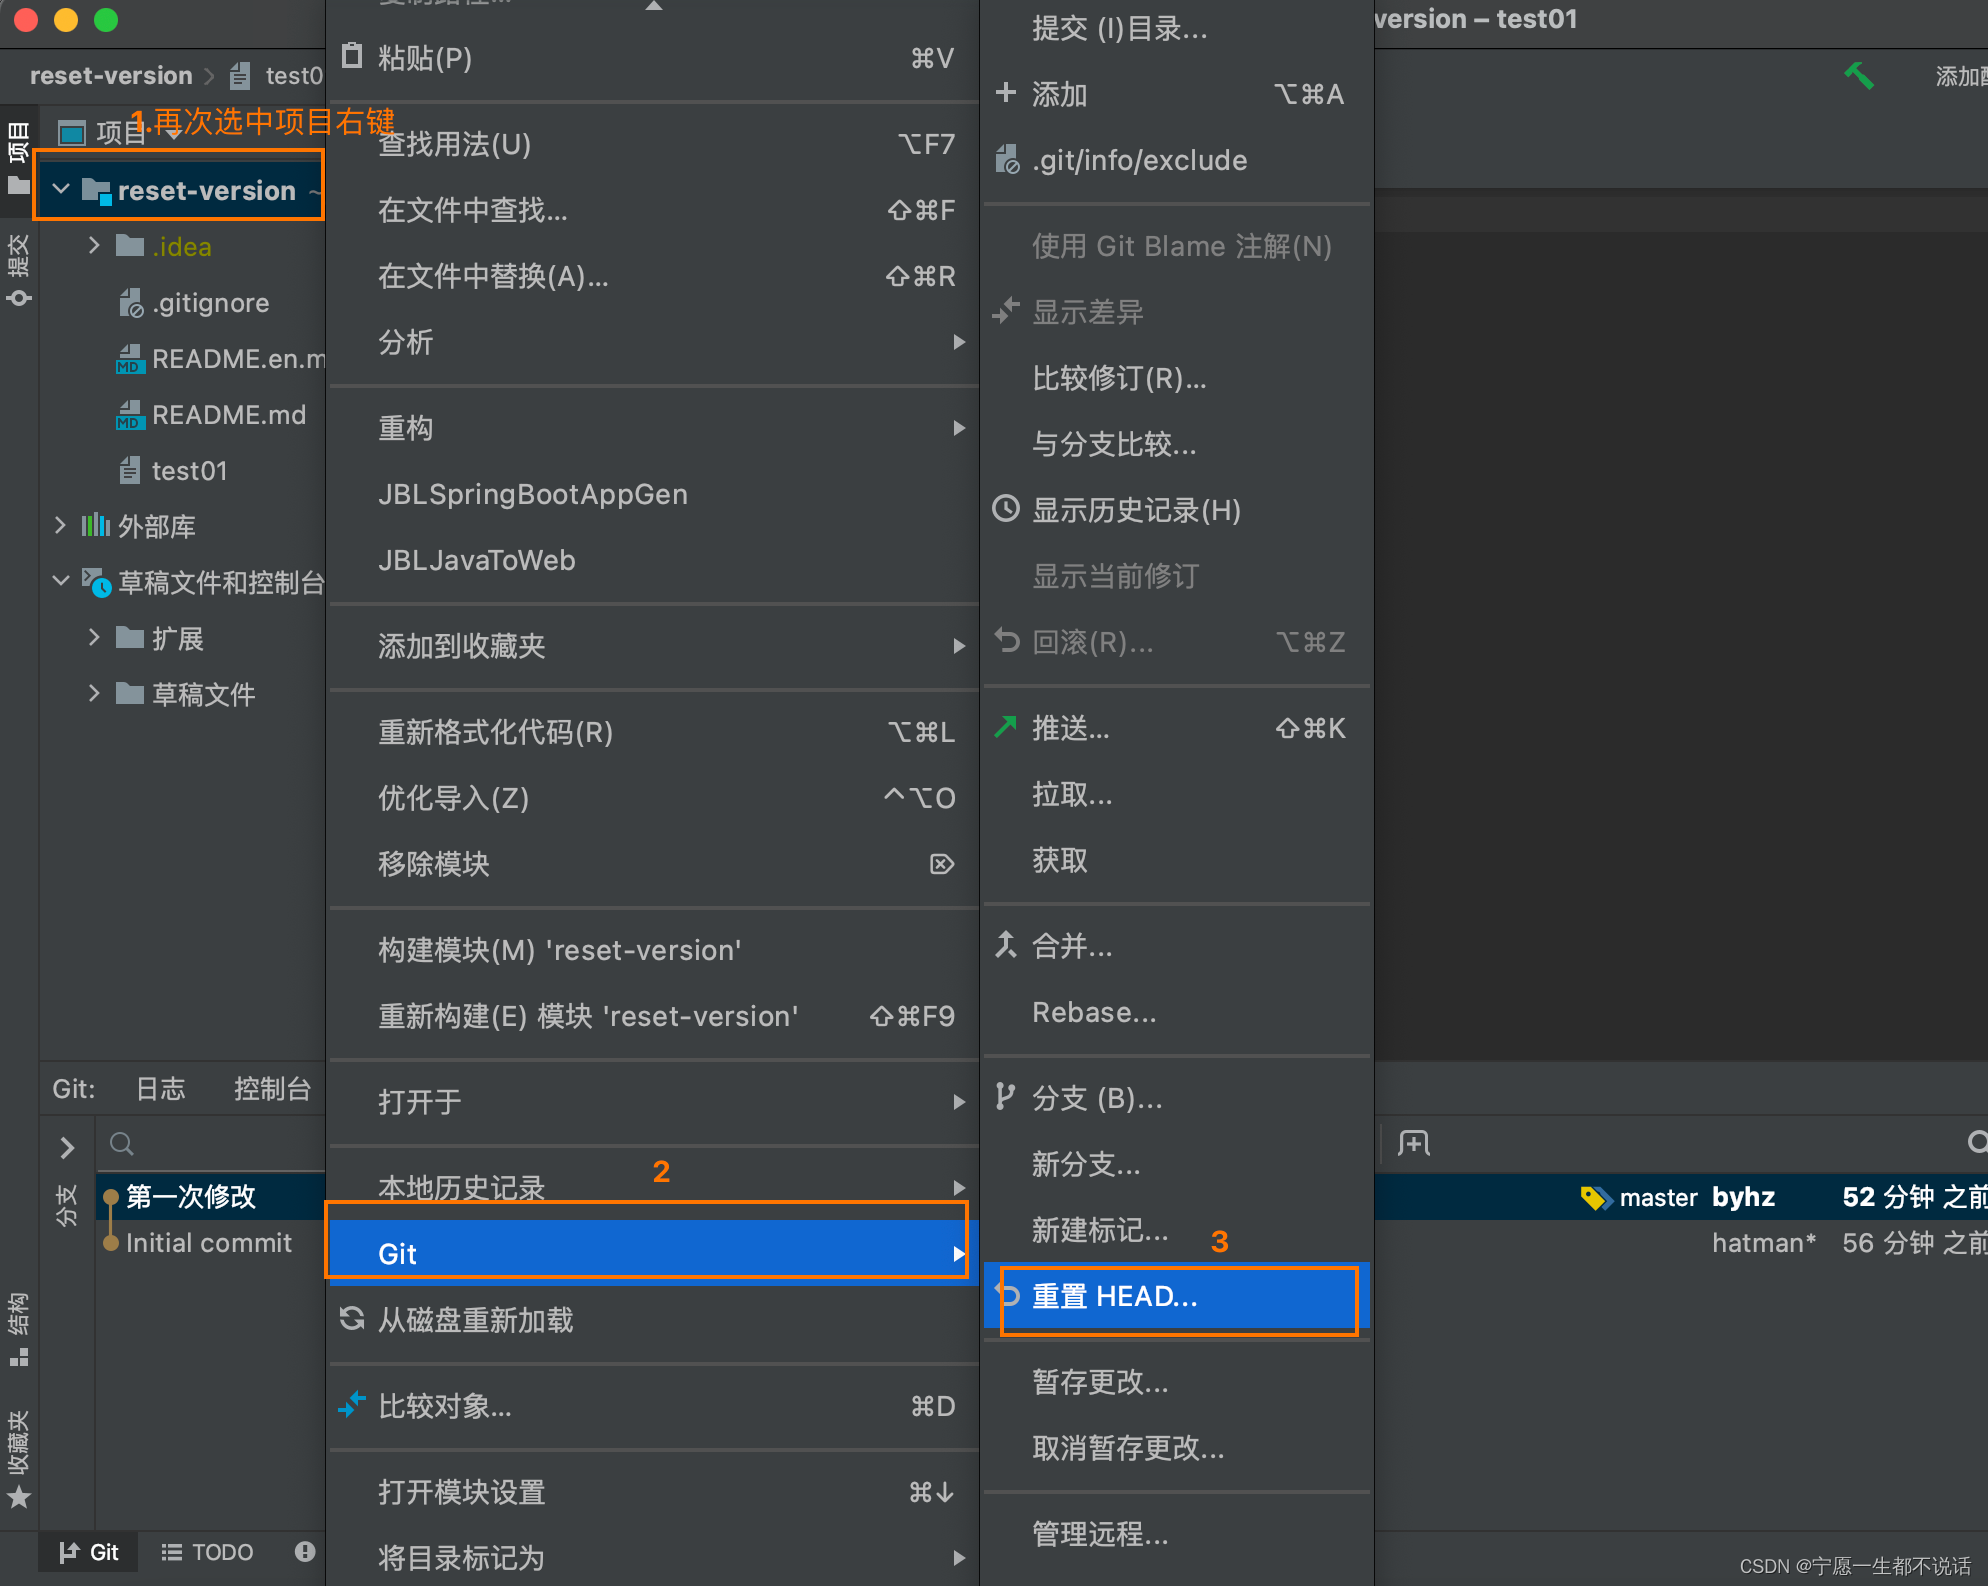Open the Git context menu entry
The width and height of the screenshot is (1988, 1586).
[x=652, y=1253]
